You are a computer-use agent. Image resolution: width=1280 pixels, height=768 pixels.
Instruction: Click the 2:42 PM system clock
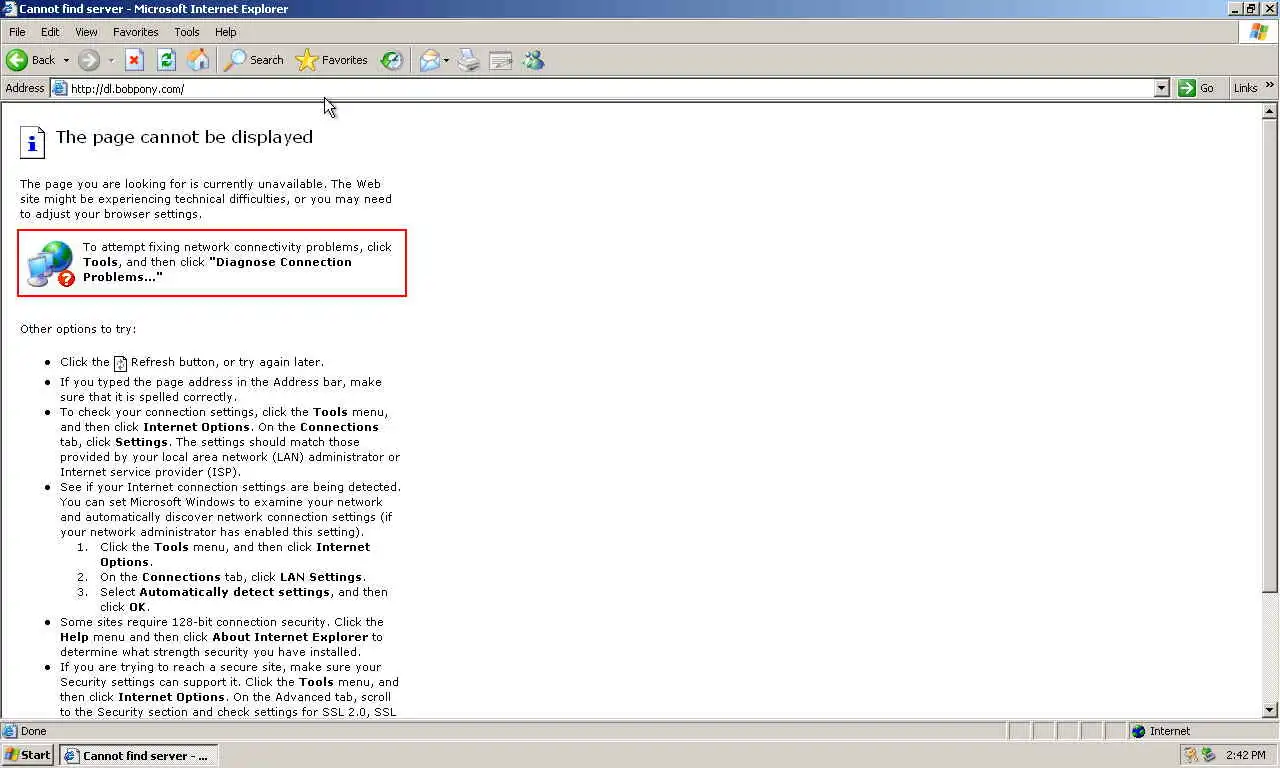click(x=1246, y=755)
